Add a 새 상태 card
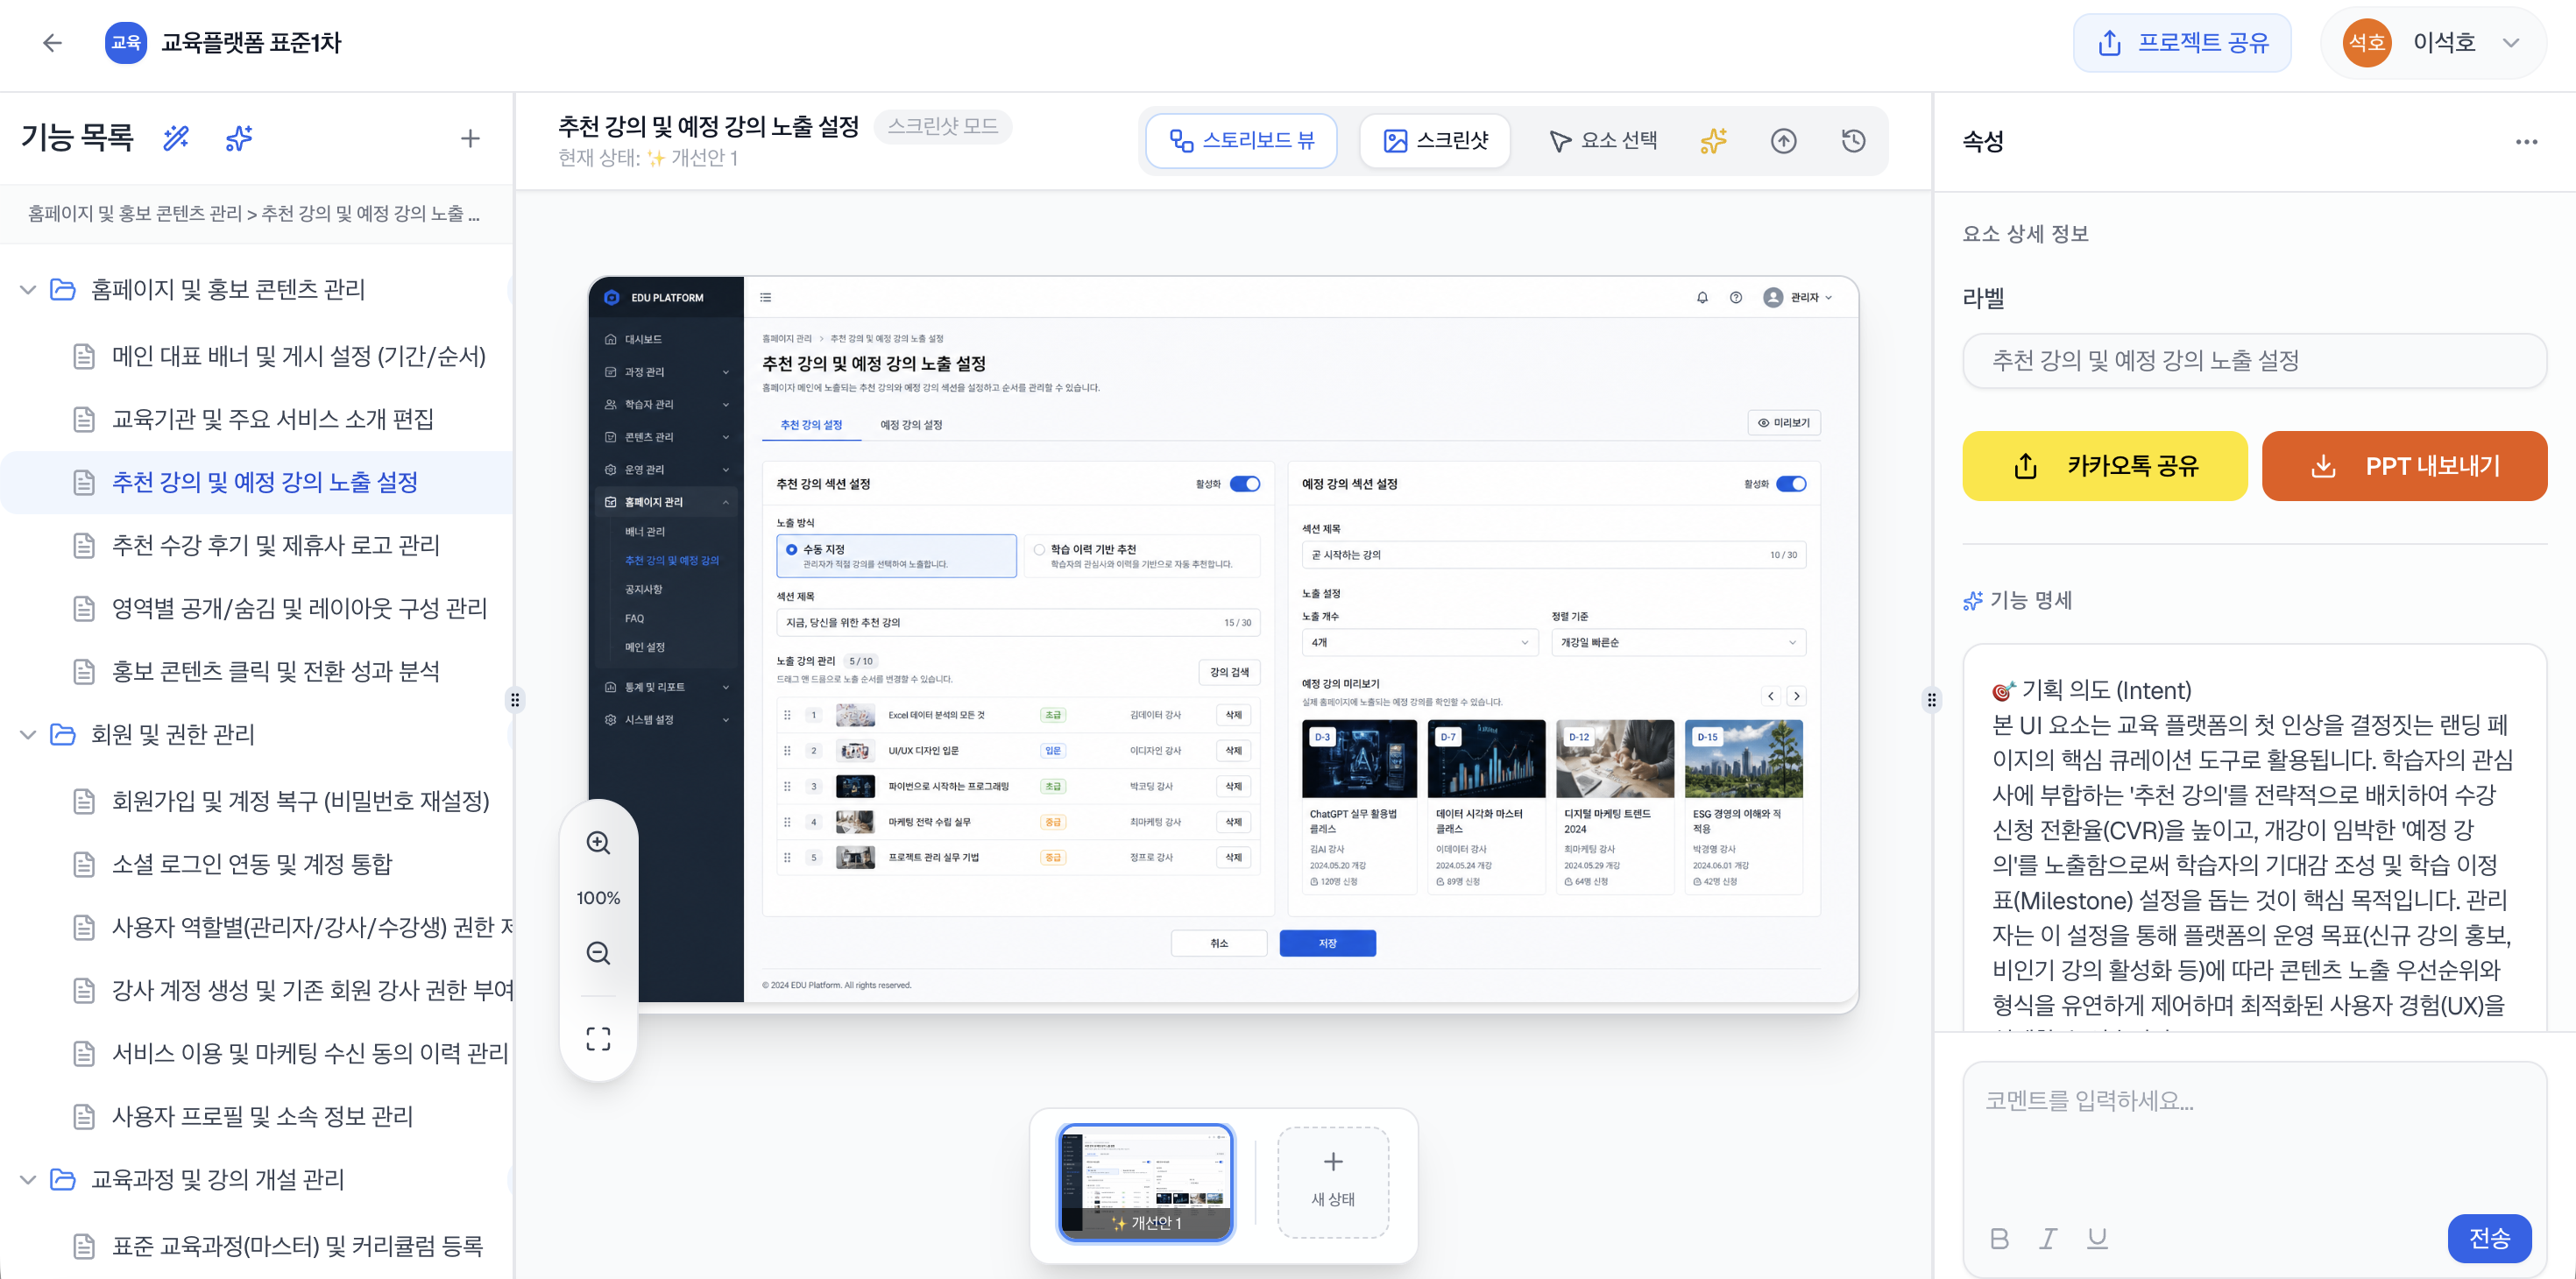This screenshot has height=1279, width=2576. (x=1333, y=1183)
